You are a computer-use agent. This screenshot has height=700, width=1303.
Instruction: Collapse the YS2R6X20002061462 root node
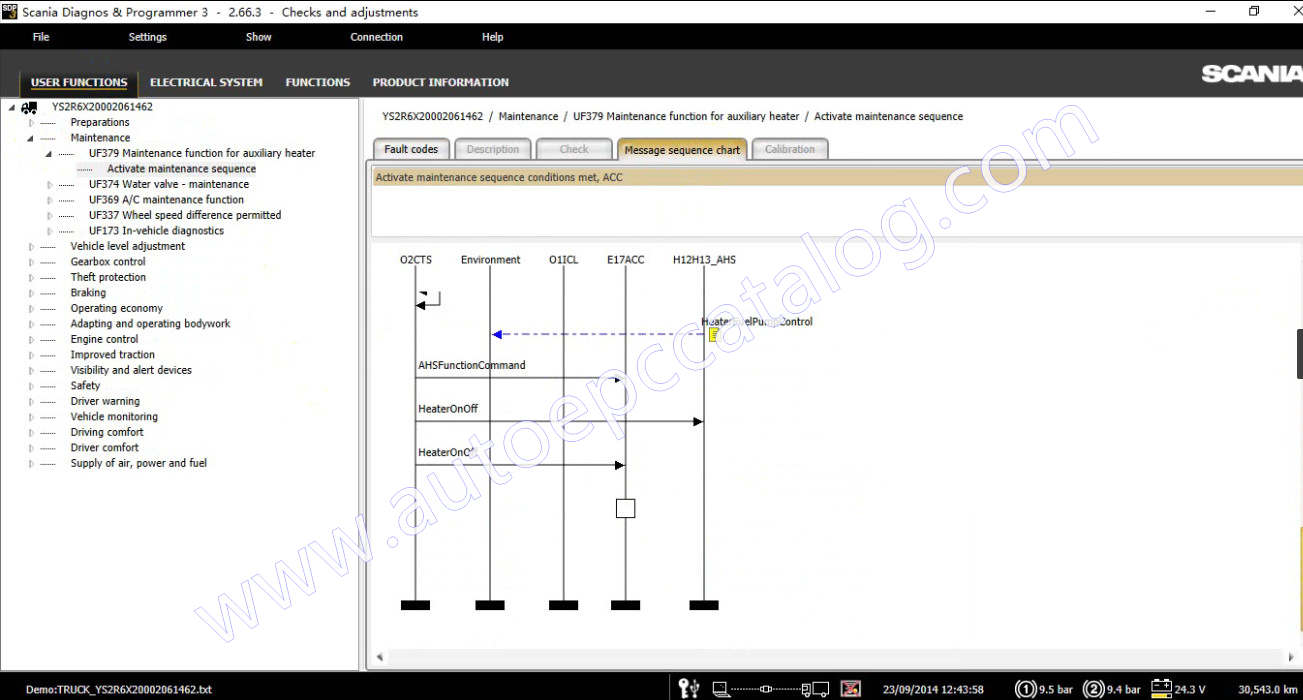(x=12, y=107)
